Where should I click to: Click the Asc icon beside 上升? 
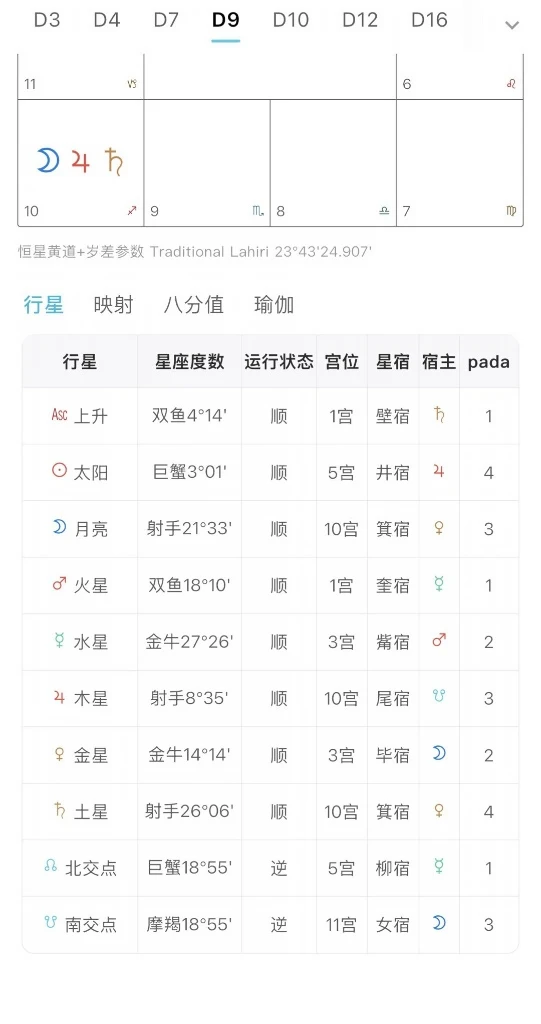coord(59,415)
